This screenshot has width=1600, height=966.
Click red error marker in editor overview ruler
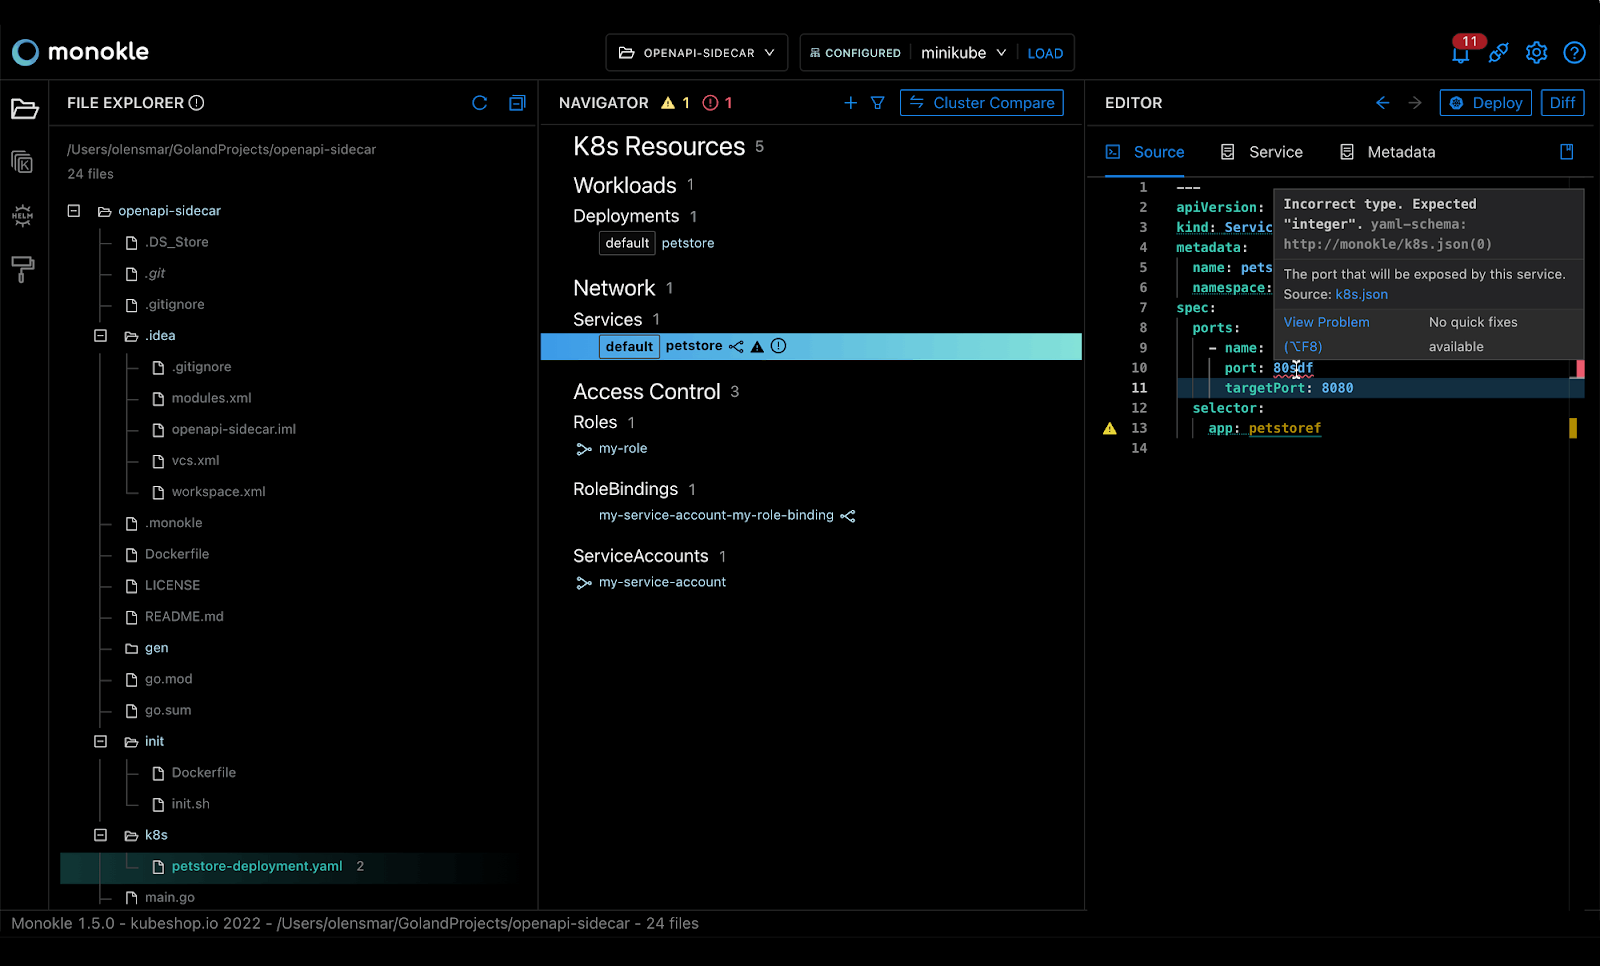[x=1580, y=369]
